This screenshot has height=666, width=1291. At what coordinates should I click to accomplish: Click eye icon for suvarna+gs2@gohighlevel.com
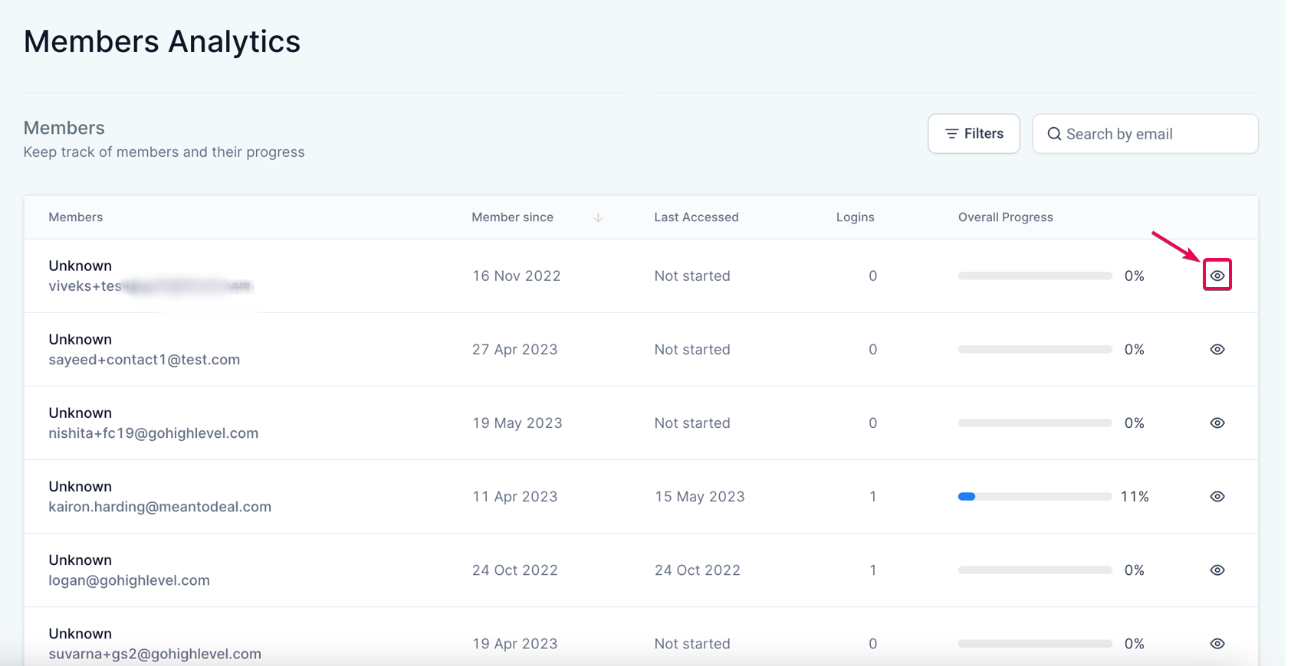[1217, 644]
